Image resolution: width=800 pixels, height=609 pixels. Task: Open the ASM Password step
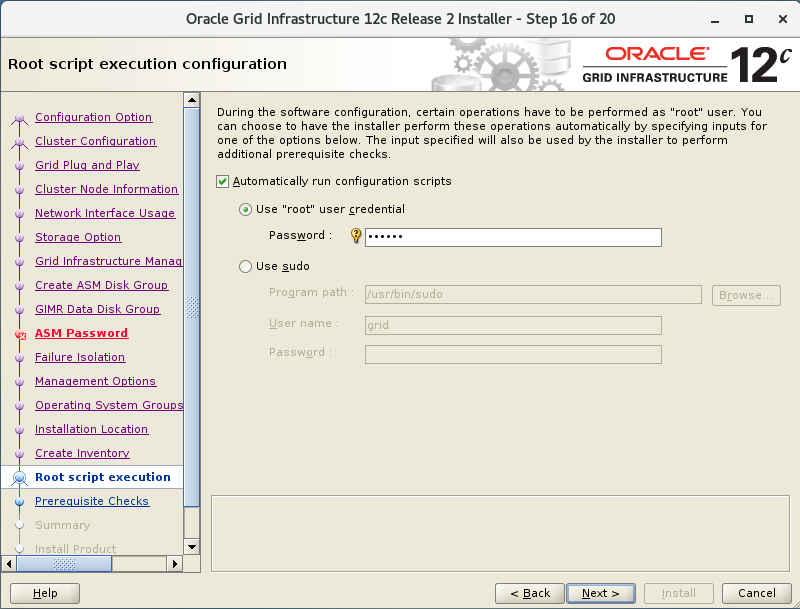[81, 333]
